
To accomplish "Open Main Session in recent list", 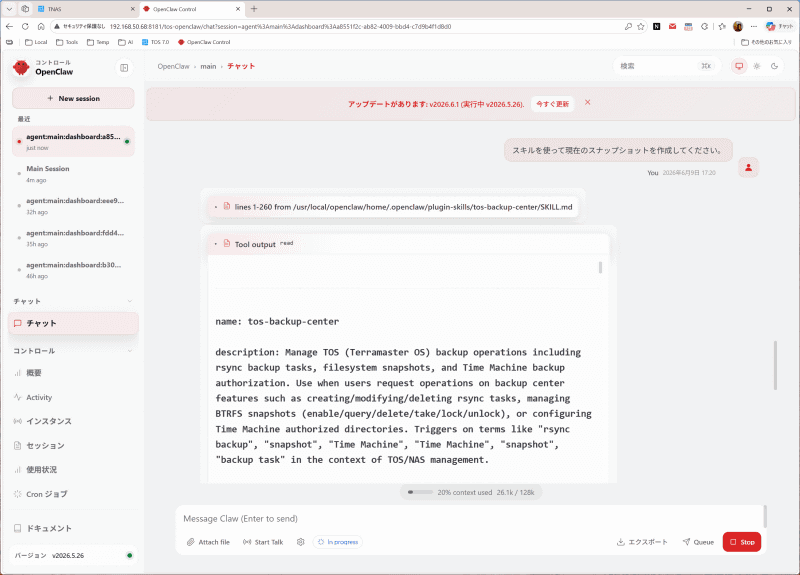I will pyautogui.click(x=73, y=173).
